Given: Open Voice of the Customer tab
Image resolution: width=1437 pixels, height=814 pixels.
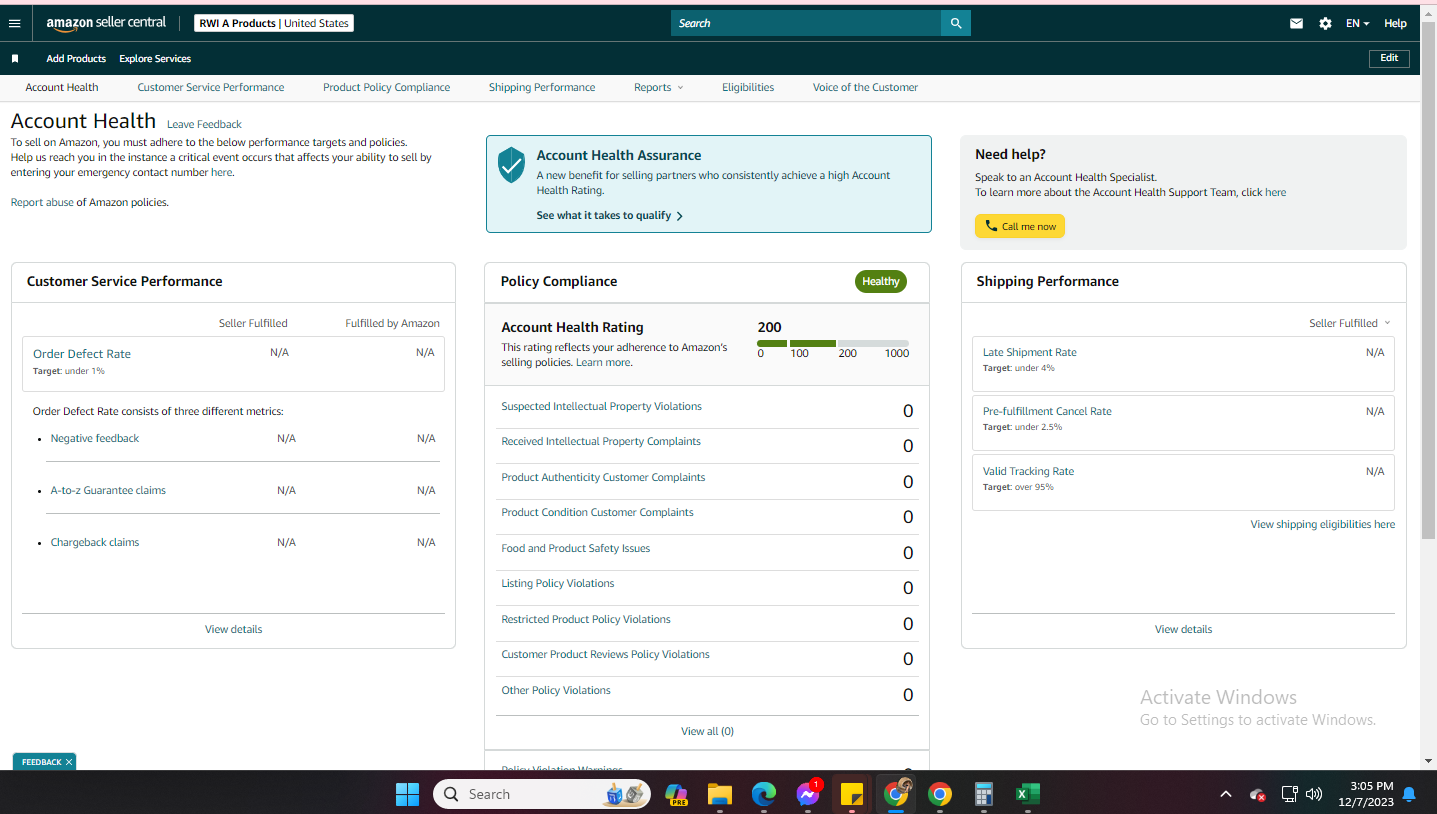Looking at the screenshot, I should coord(865,87).
